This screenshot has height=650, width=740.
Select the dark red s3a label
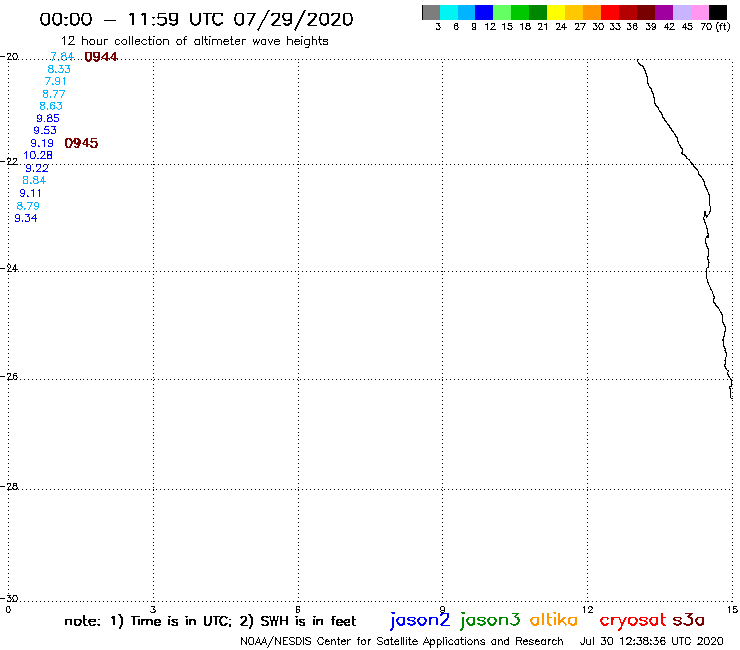pyautogui.click(x=689, y=620)
